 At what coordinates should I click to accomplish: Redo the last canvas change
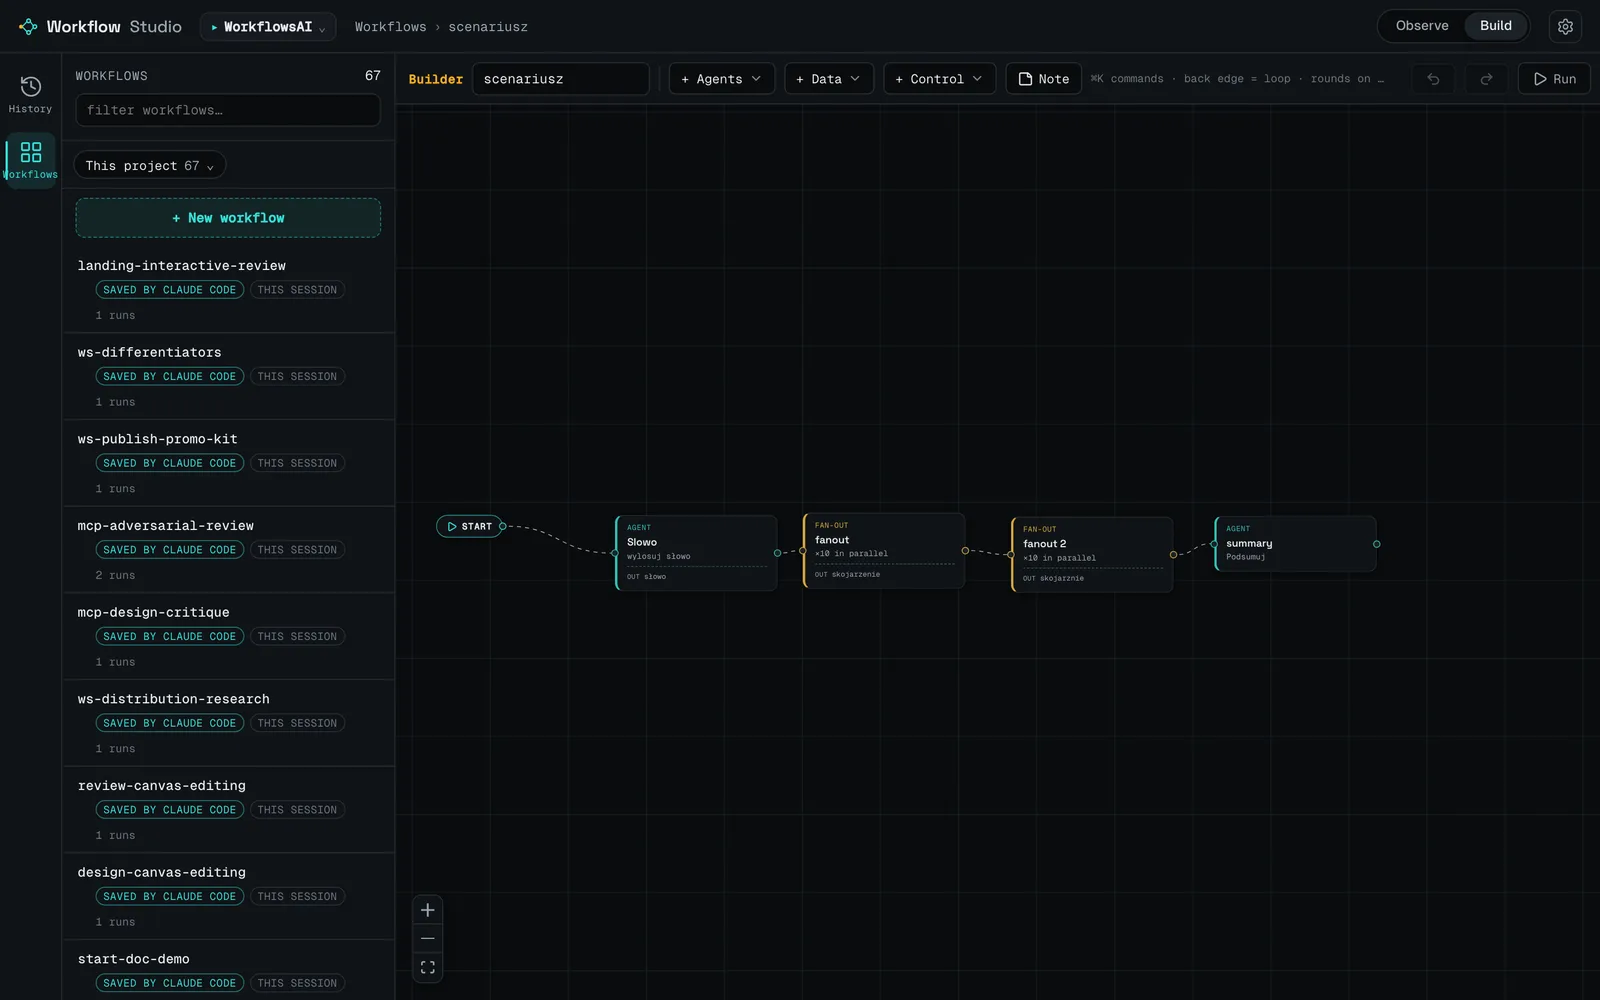click(x=1486, y=79)
